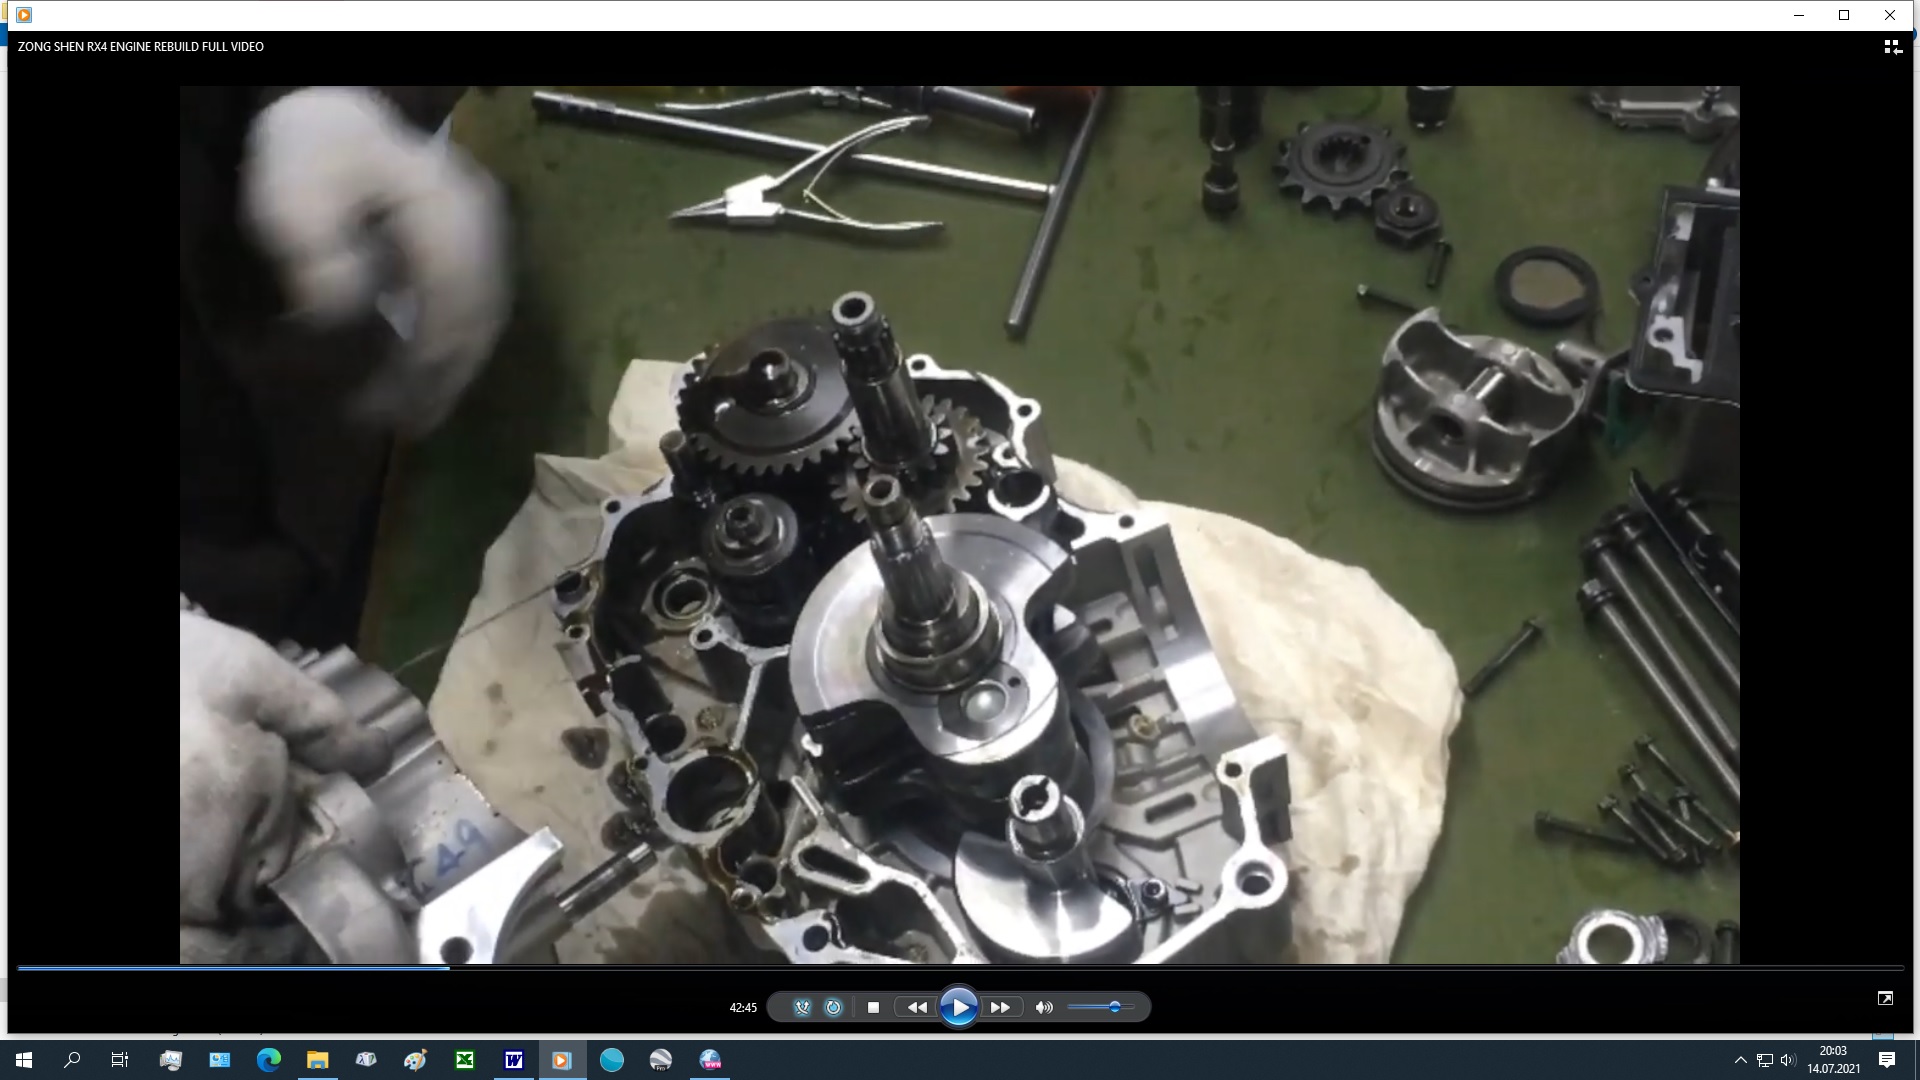Click the Previous/rewind button

[916, 1007]
